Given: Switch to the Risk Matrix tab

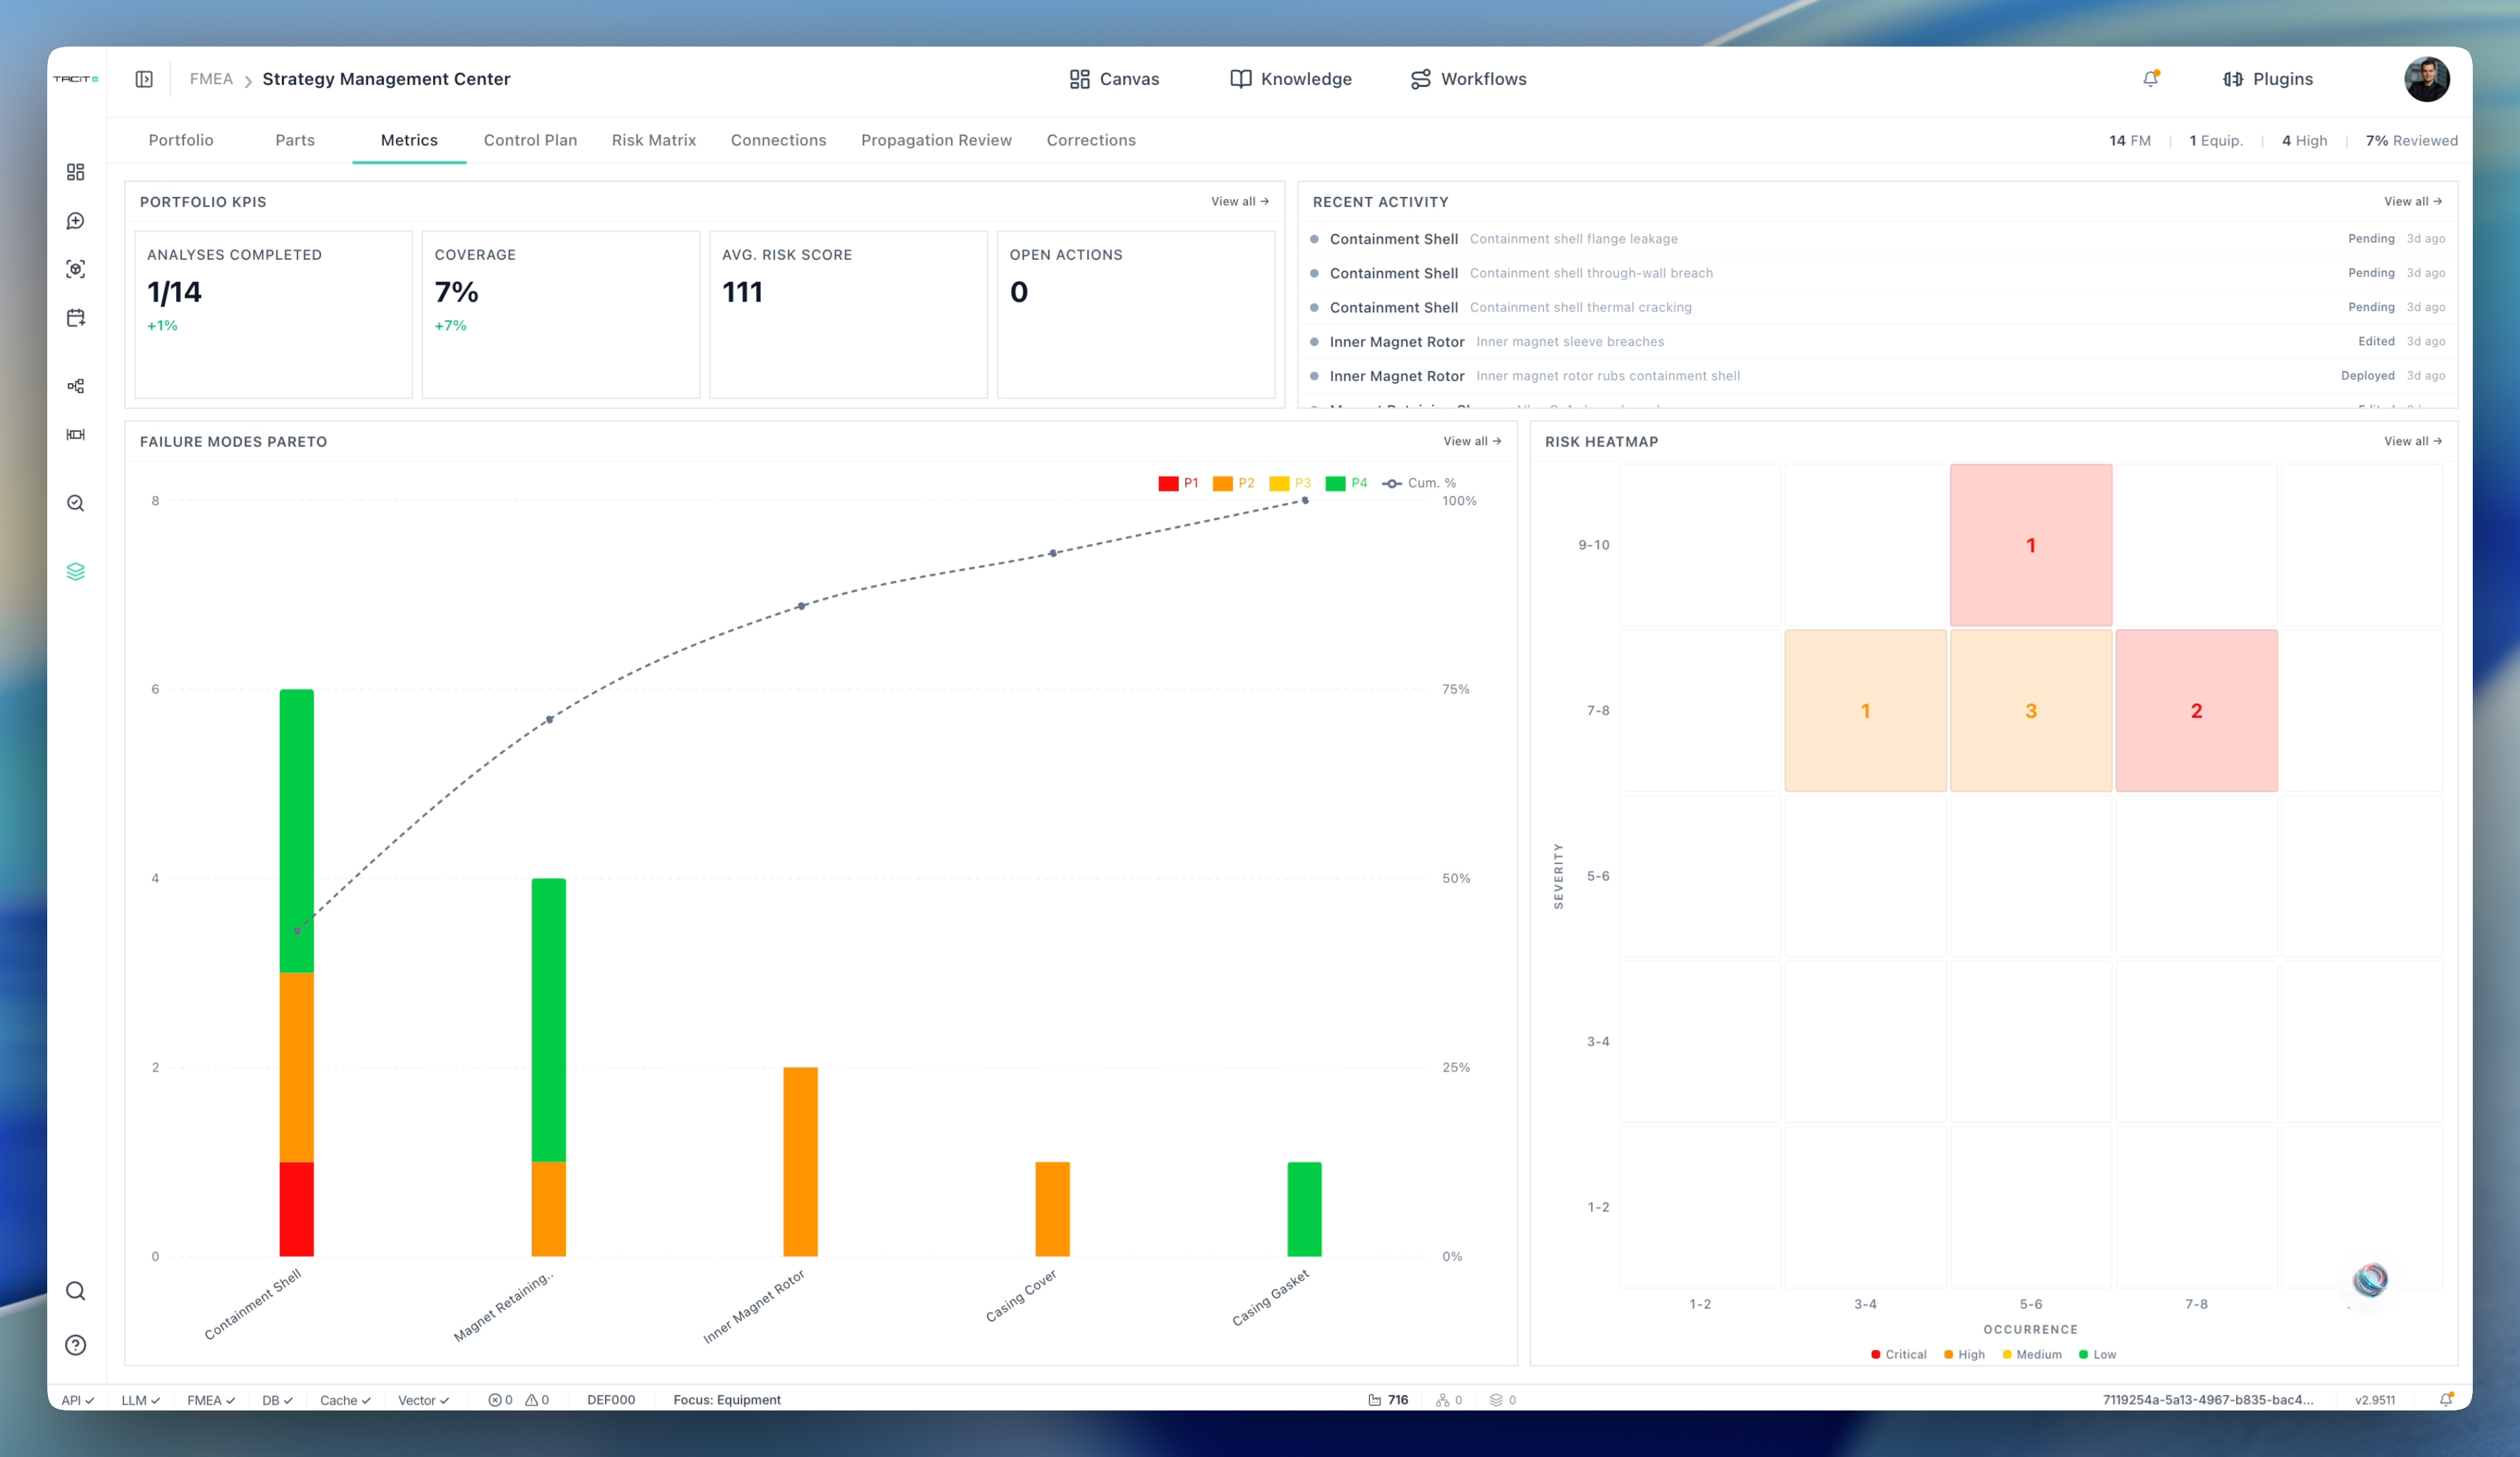Looking at the screenshot, I should tap(654, 140).
